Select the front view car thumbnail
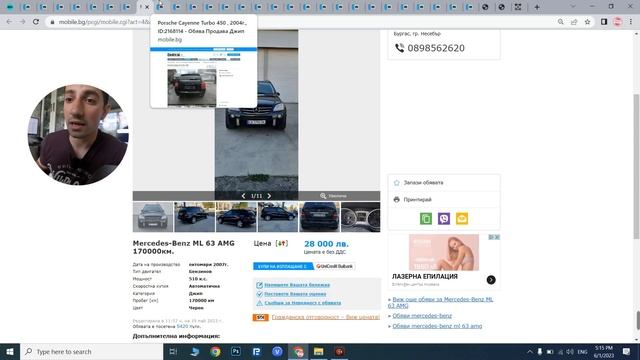The width and height of the screenshot is (640, 360). point(153,217)
